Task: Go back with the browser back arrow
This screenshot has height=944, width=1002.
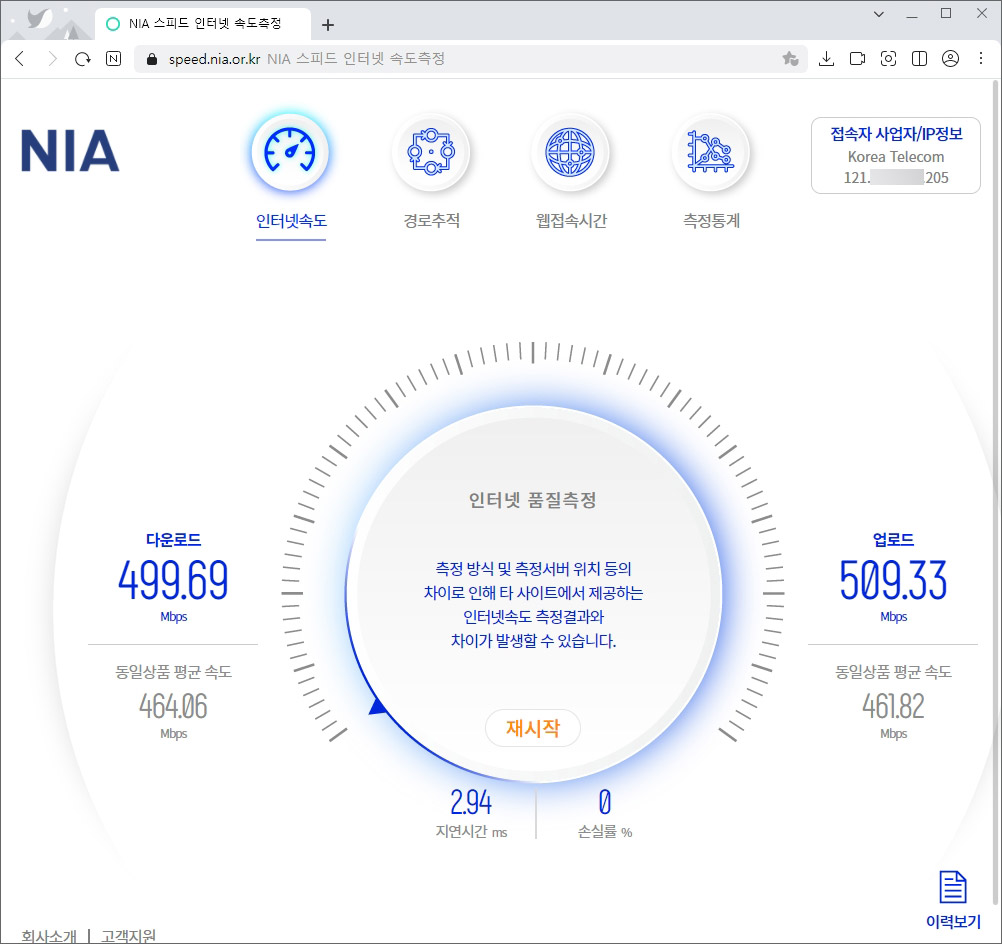Action: (20, 59)
